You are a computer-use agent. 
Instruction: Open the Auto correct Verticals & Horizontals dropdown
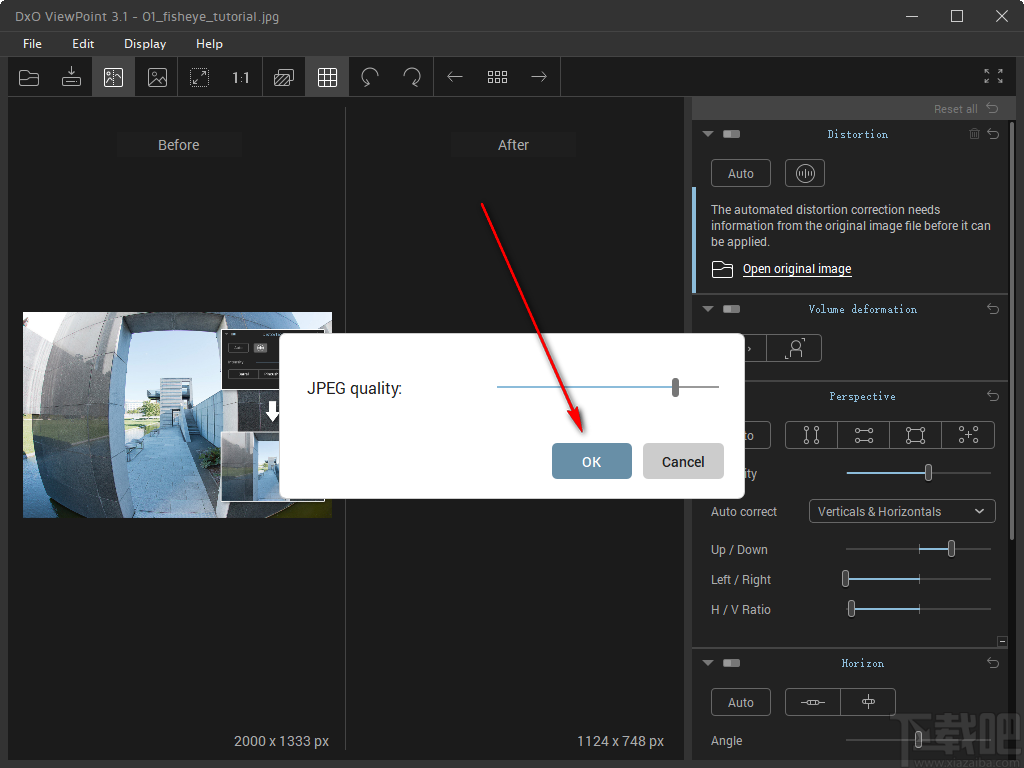pos(901,511)
